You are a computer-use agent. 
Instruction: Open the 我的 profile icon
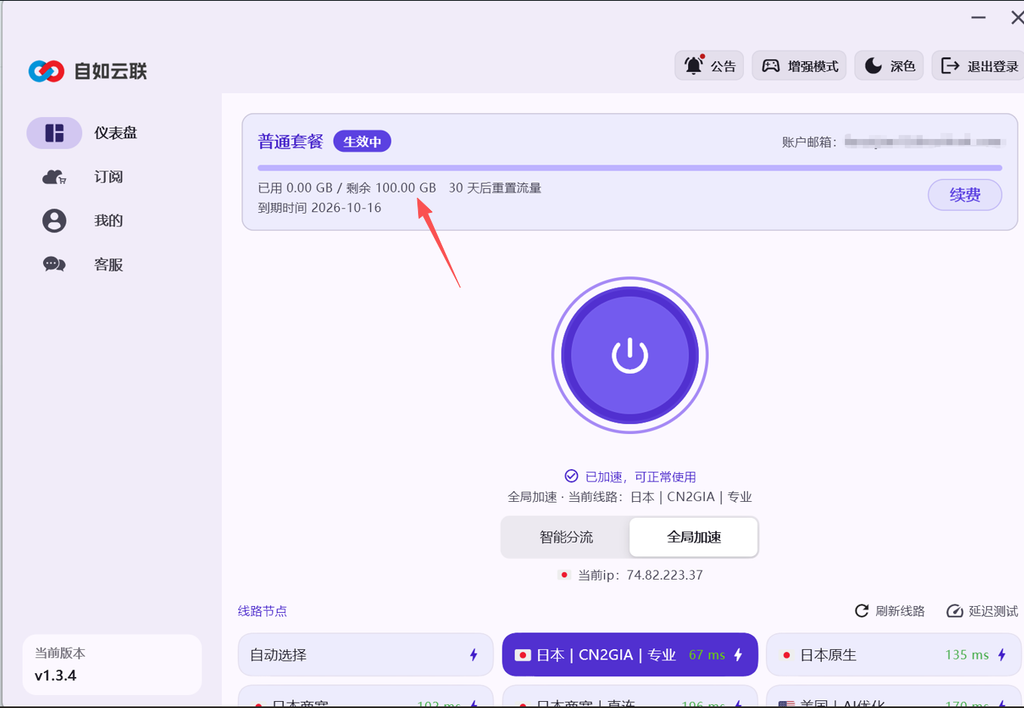point(54,221)
